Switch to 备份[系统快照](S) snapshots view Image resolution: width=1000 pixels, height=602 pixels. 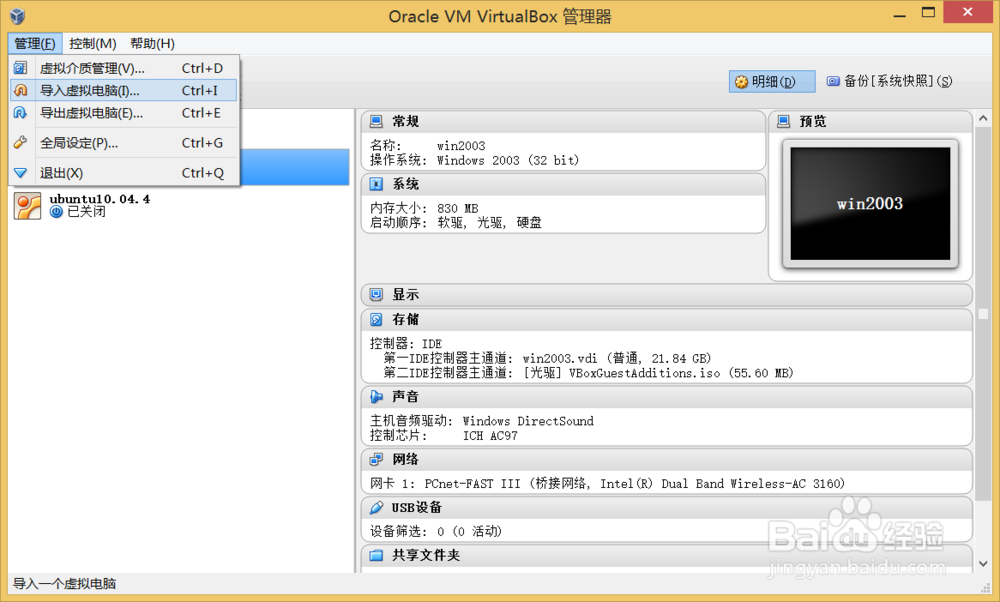889,81
